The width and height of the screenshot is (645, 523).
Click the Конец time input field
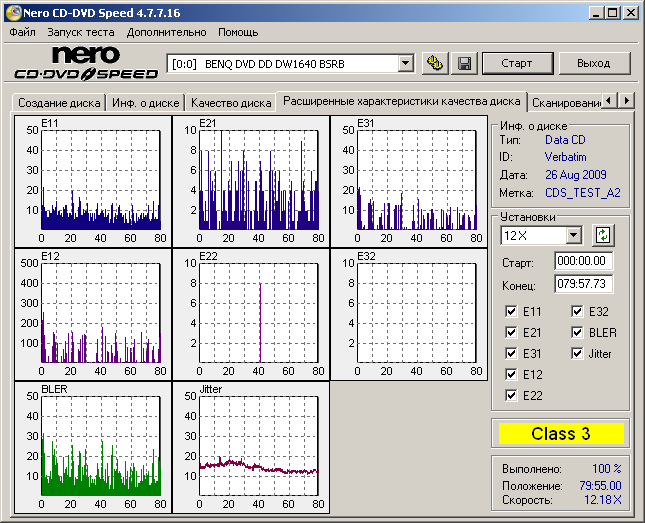583,283
